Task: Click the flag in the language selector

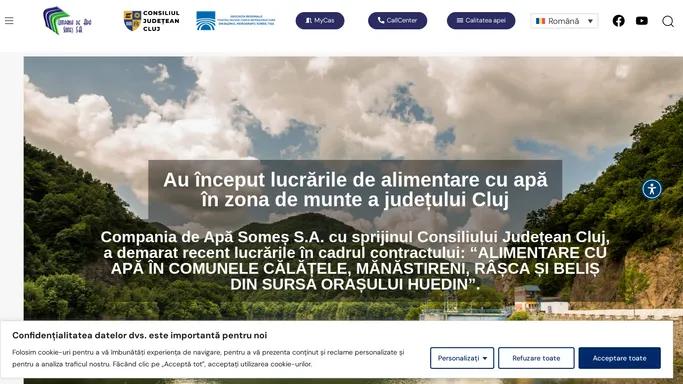Action: pyautogui.click(x=541, y=21)
